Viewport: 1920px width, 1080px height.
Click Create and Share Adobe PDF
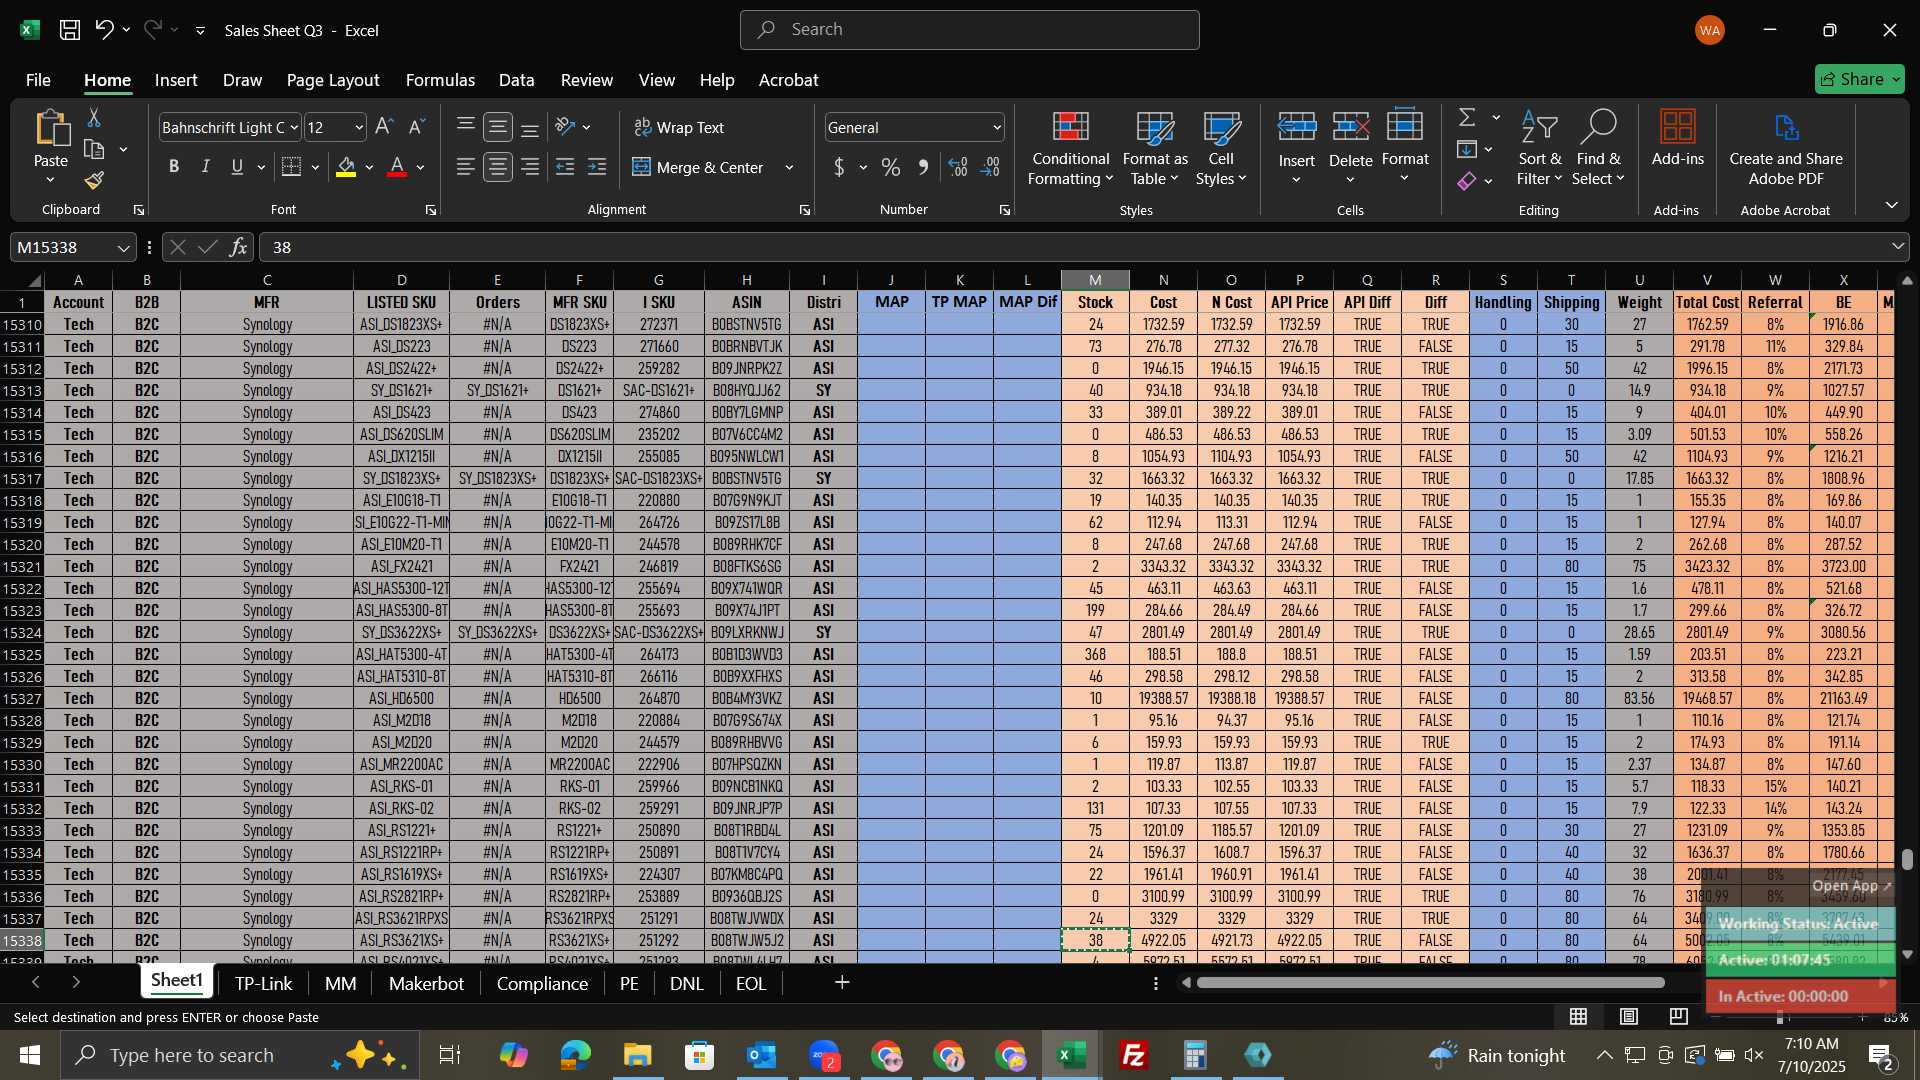coord(1786,148)
